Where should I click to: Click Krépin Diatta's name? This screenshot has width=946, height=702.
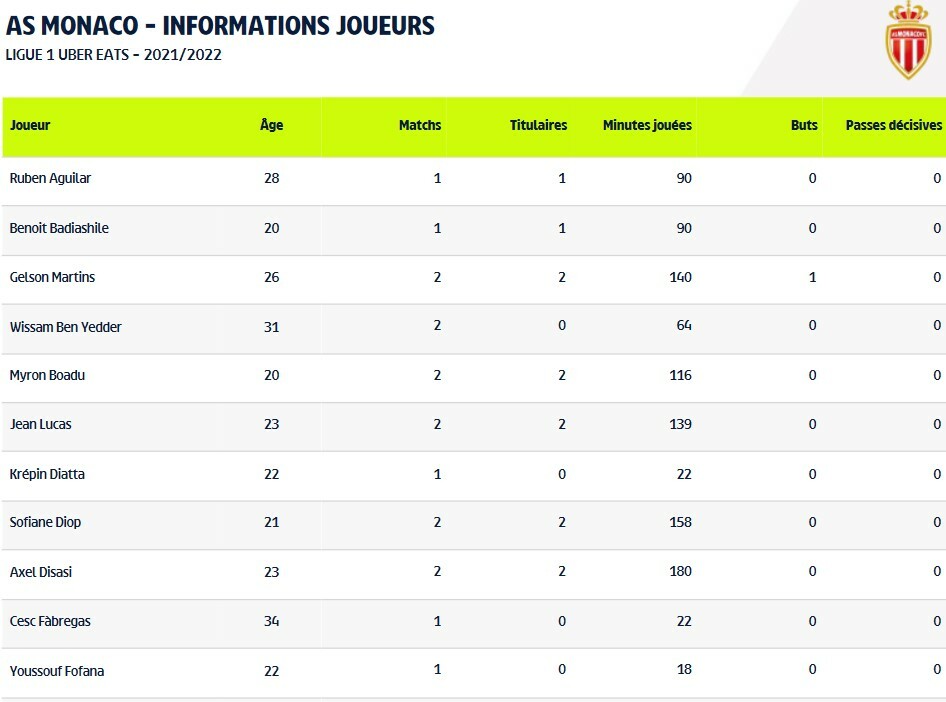click(x=47, y=474)
